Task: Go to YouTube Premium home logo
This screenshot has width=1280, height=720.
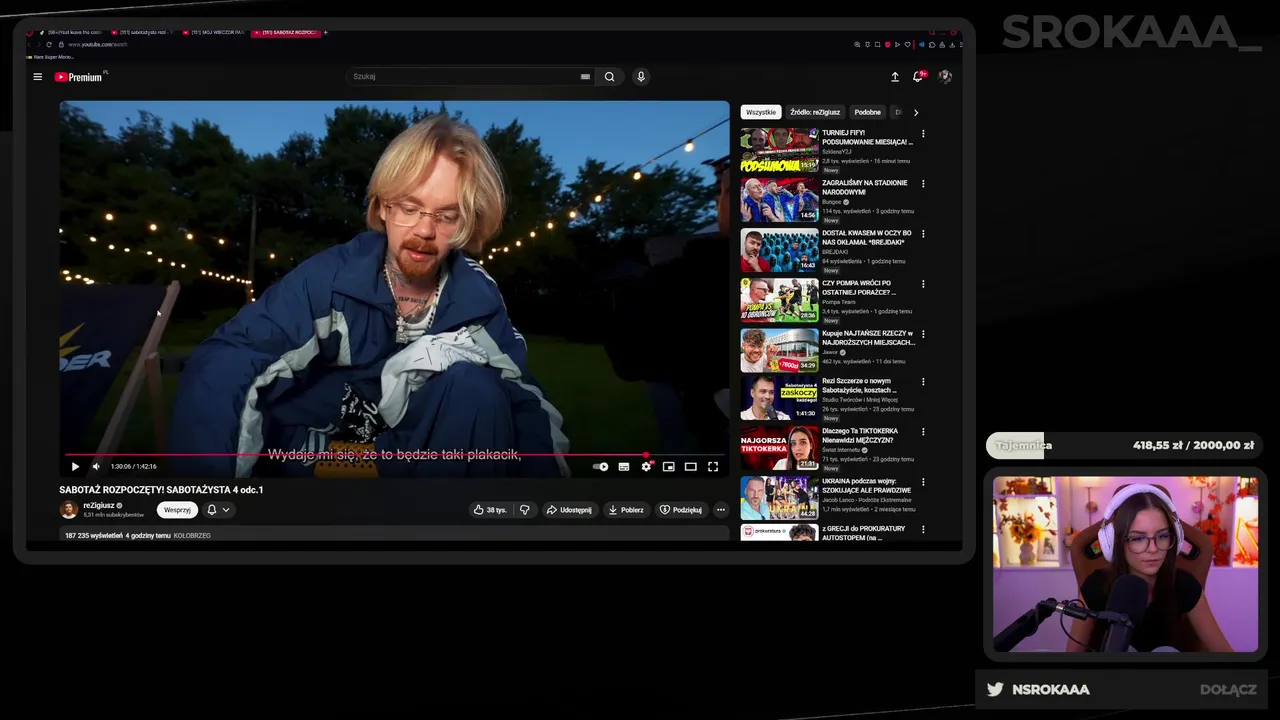Action: pyautogui.click(x=79, y=77)
